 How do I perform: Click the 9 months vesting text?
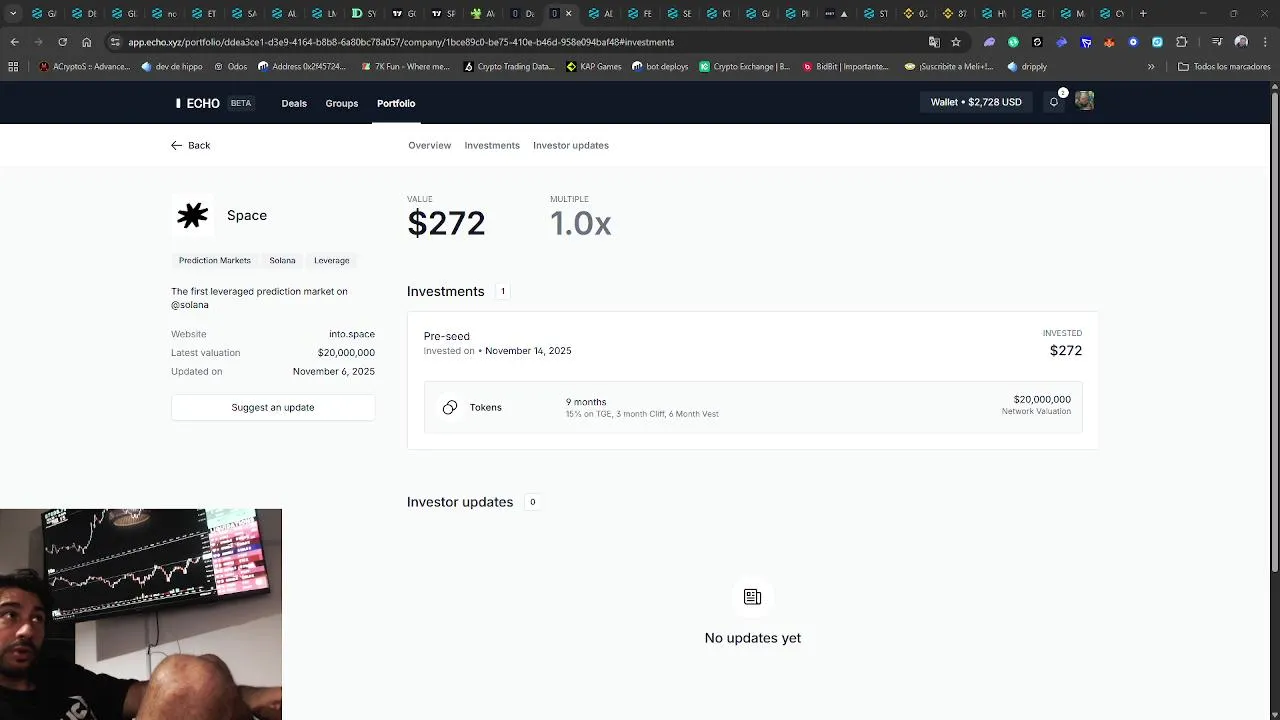click(x=586, y=402)
